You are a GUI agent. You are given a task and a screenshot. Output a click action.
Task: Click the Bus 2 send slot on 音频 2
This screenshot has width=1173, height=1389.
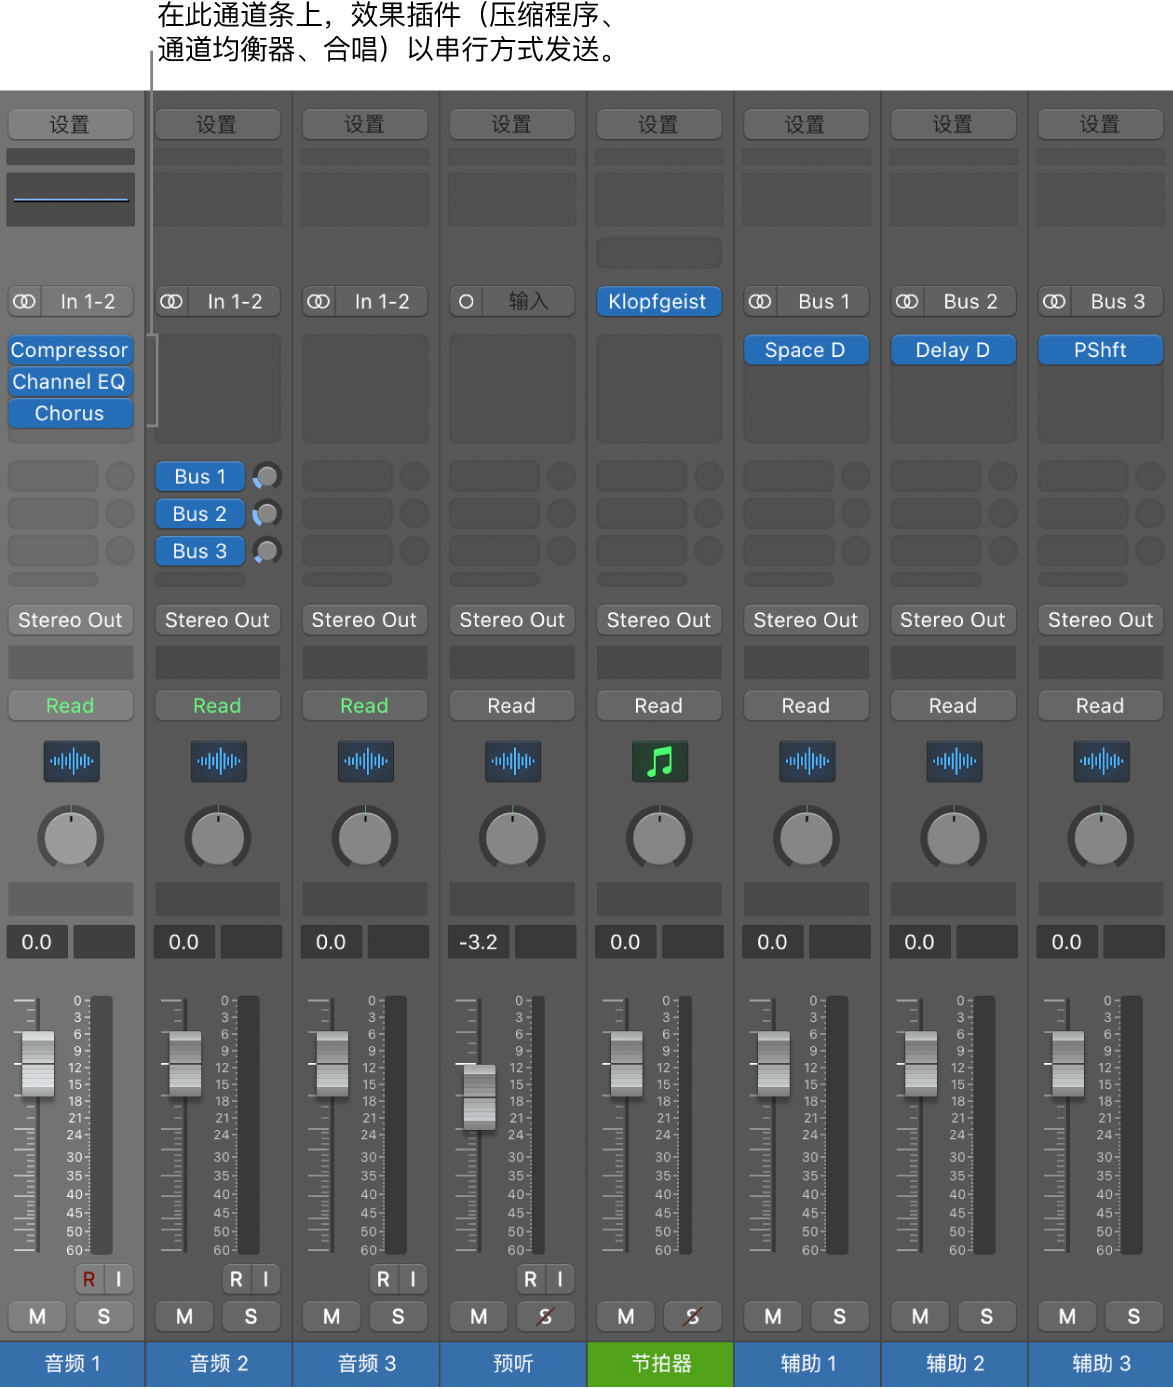point(200,513)
